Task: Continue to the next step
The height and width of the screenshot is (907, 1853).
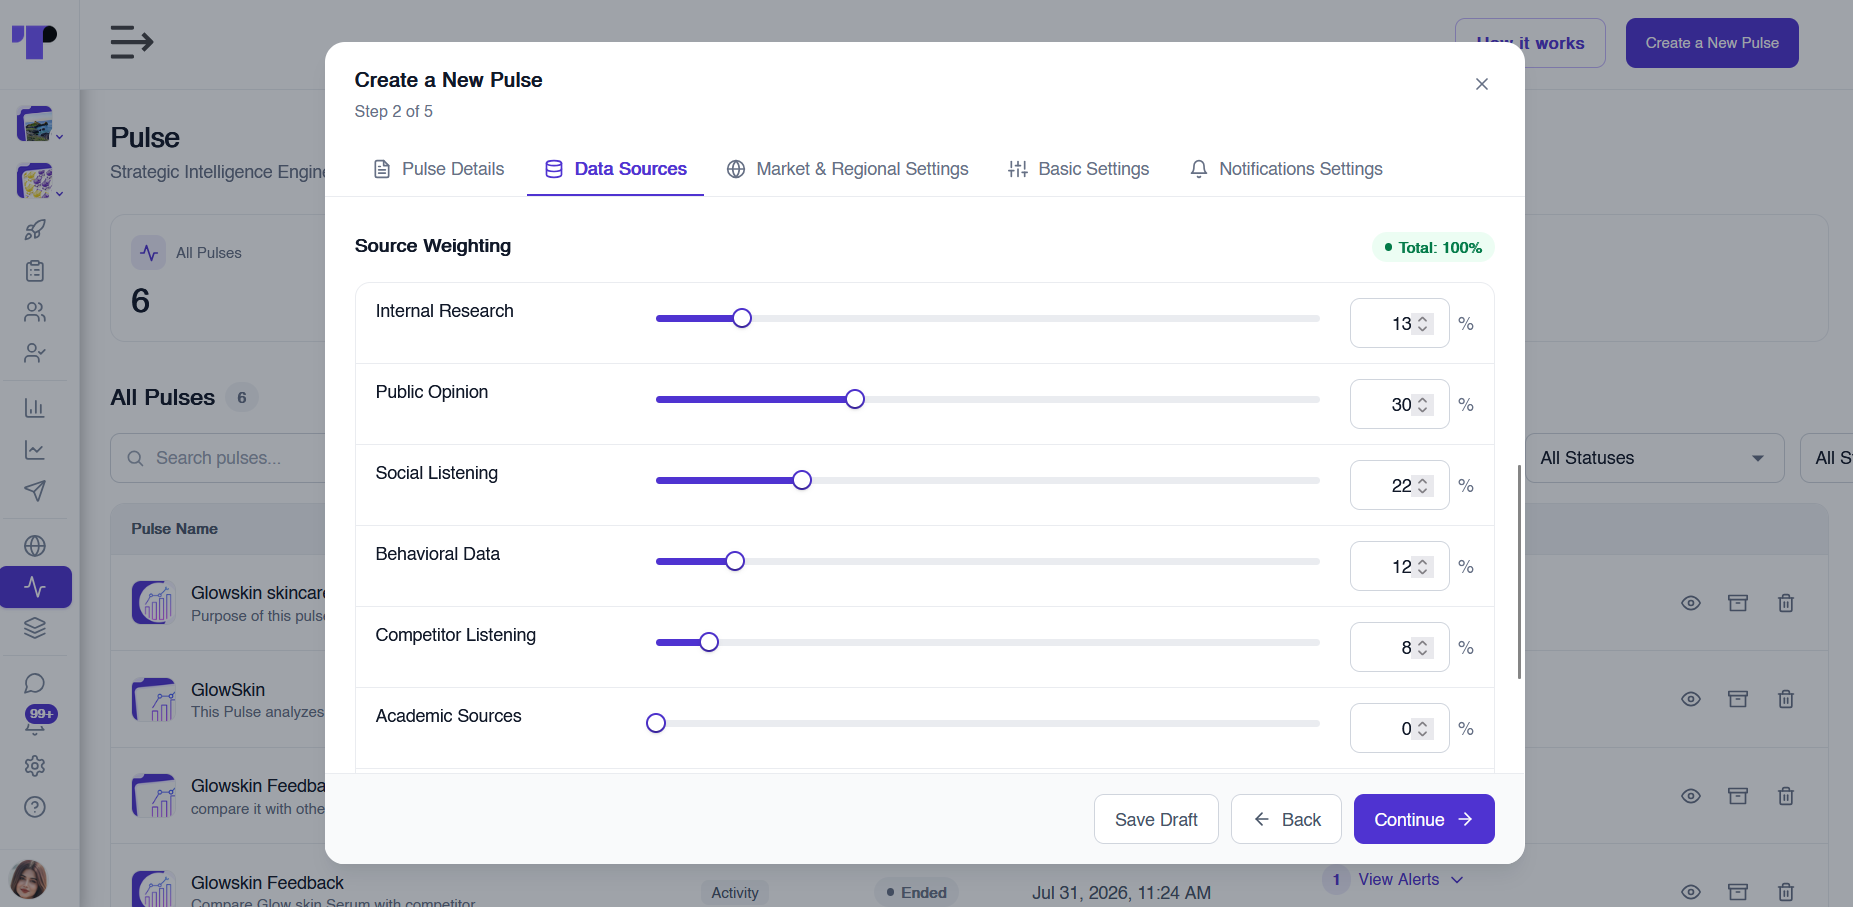Action: tap(1424, 819)
